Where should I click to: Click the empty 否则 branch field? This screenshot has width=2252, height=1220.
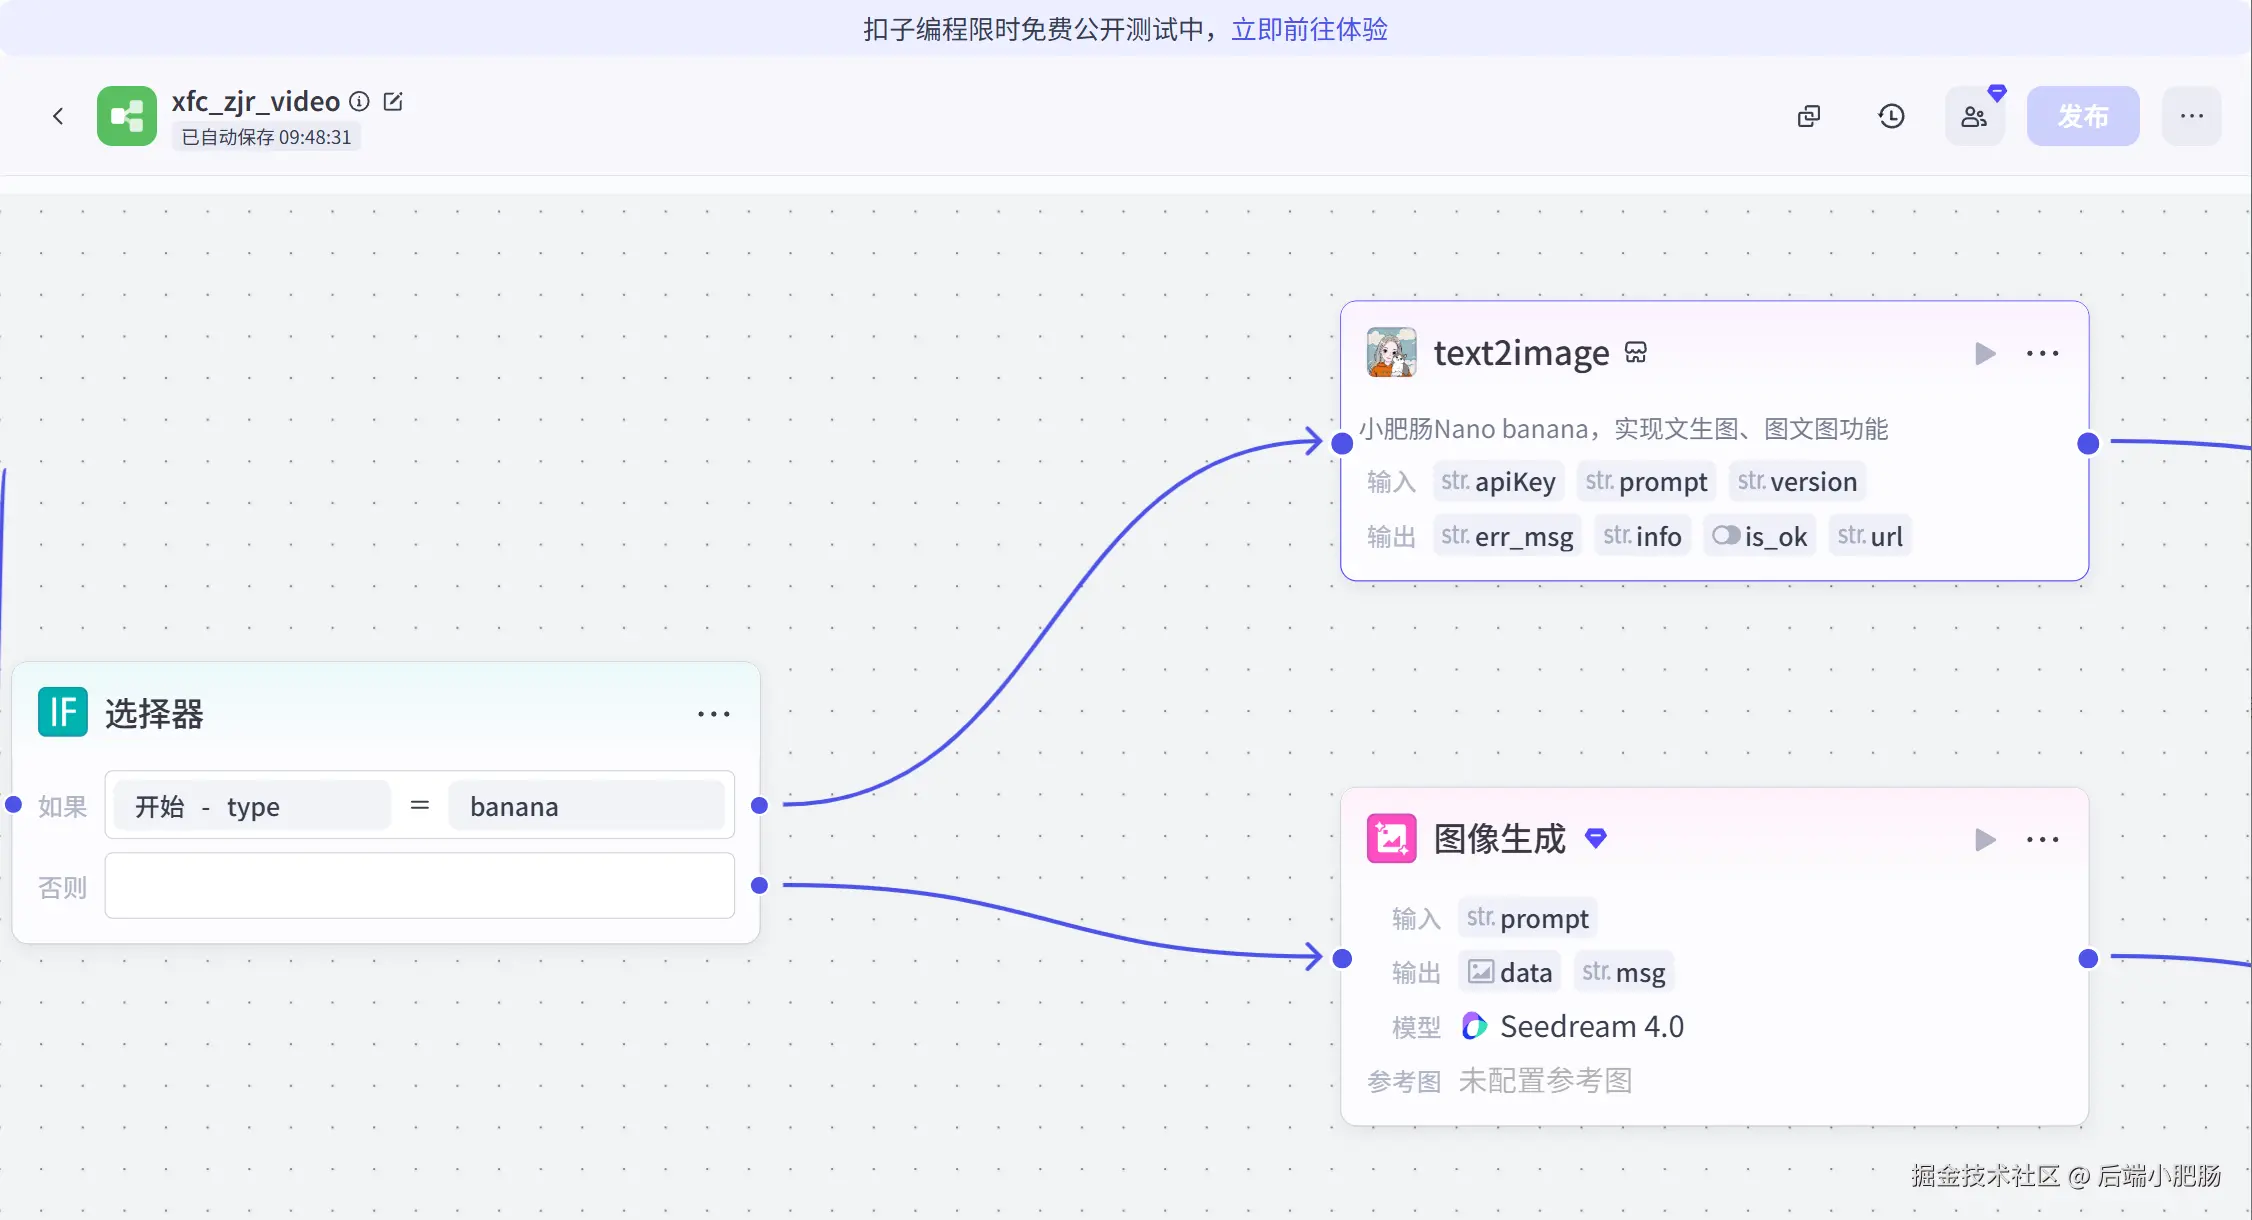pyautogui.click(x=419, y=886)
